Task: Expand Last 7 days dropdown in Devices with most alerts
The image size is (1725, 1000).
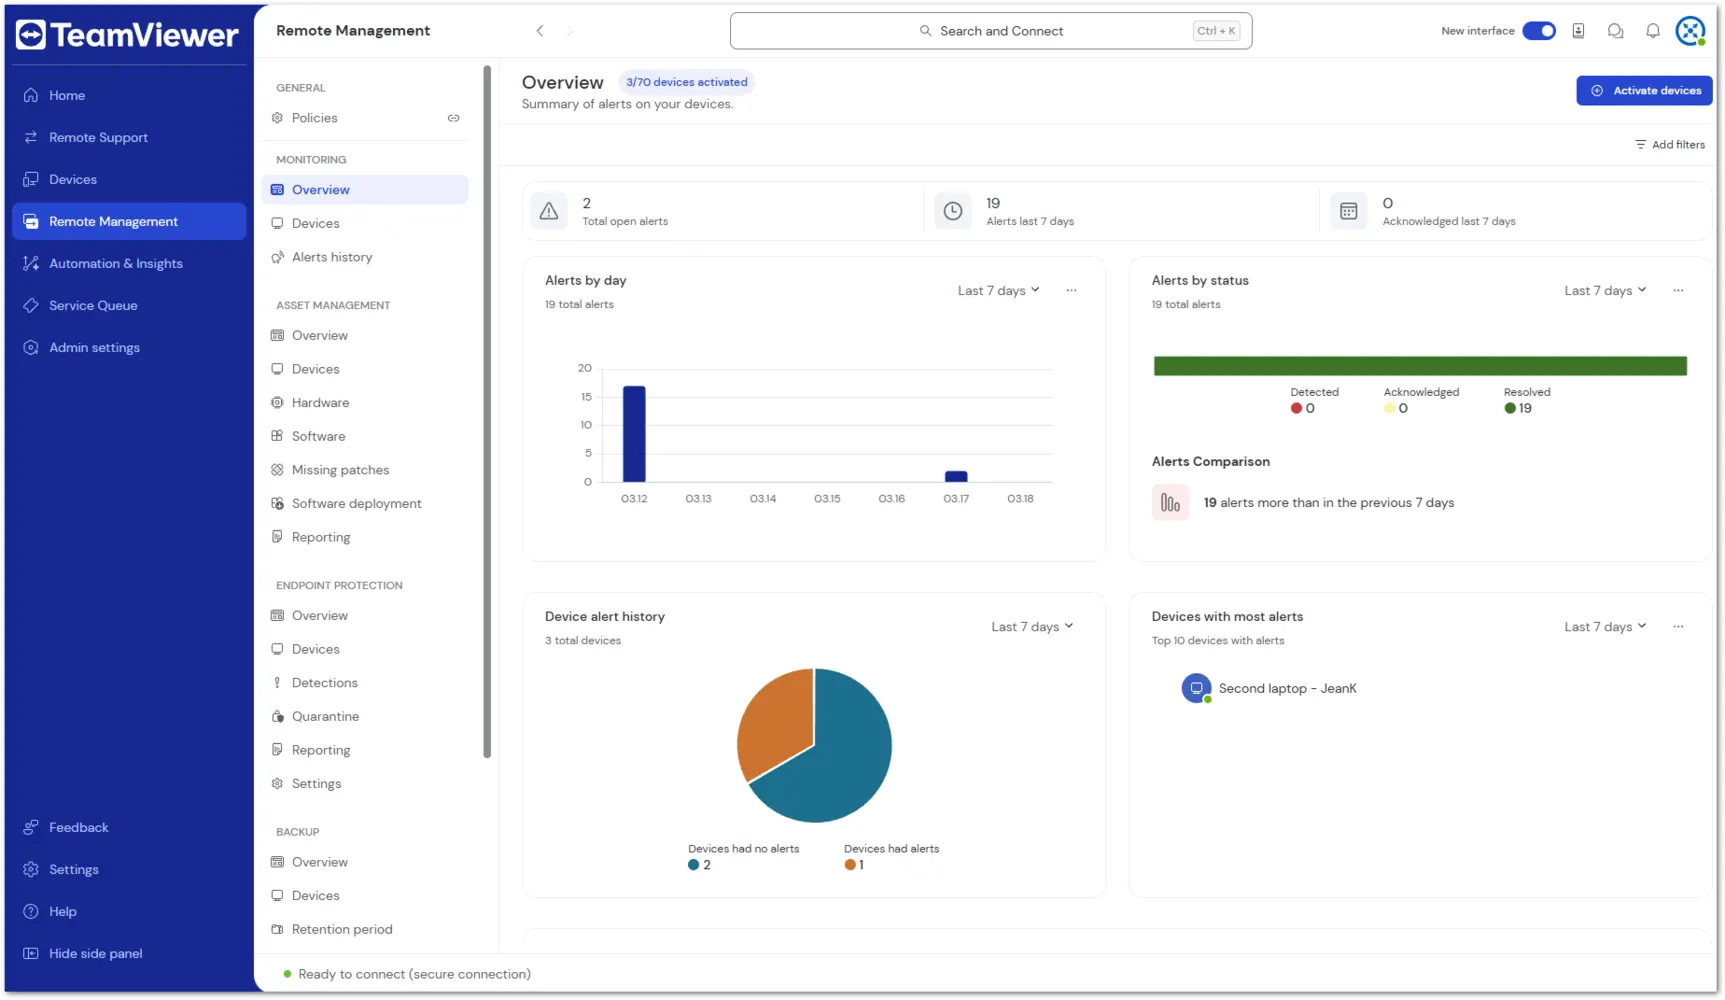Action: (x=1605, y=627)
